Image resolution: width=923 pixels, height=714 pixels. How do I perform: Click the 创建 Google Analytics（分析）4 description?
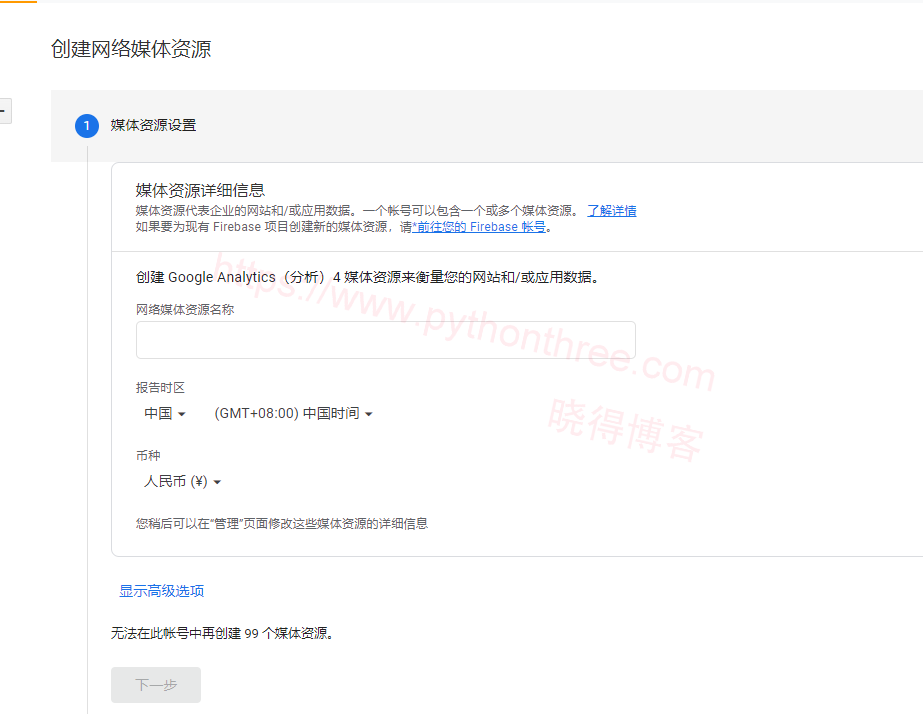coord(368,277)
